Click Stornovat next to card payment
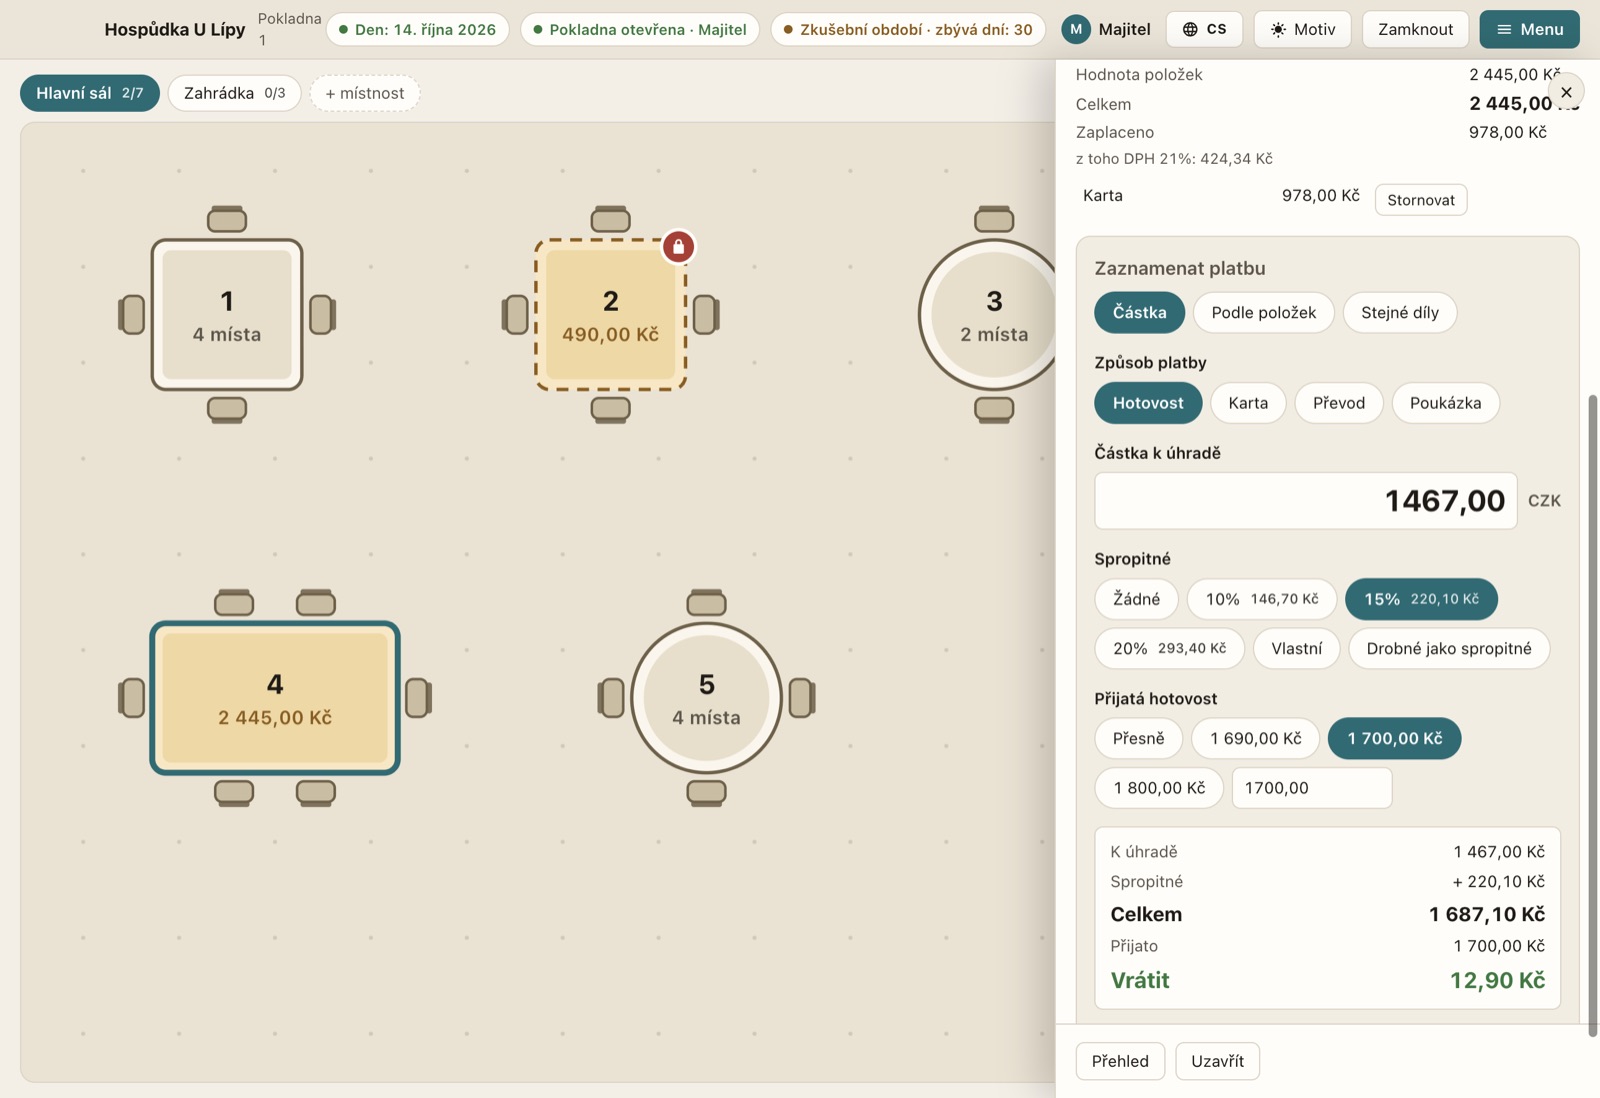1600x1098 pixels. (1420, 200)
